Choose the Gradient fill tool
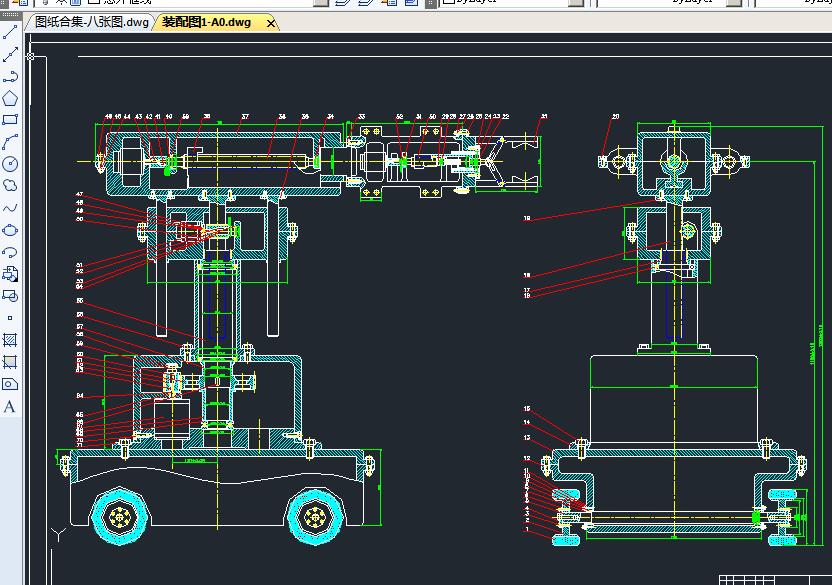 click(x=10, y=362)
